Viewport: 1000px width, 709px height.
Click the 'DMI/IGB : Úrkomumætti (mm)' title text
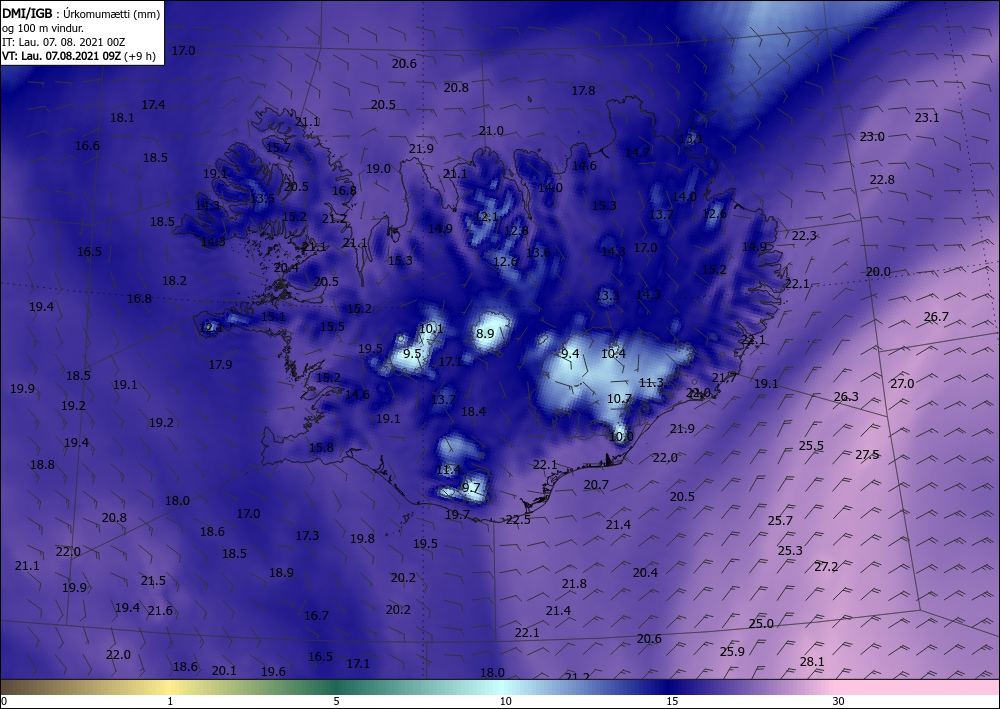click(81, 13)
